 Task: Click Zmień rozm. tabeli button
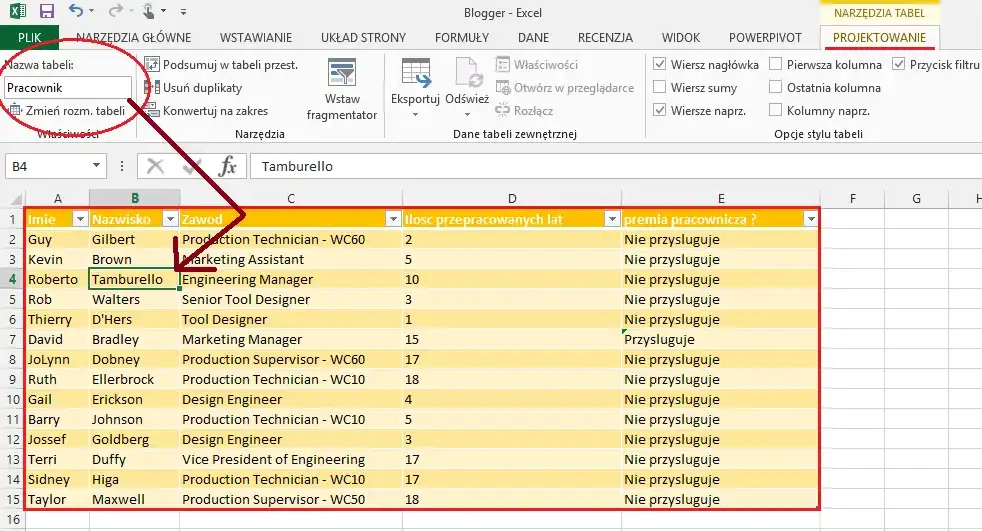click(x=66, y=110)
